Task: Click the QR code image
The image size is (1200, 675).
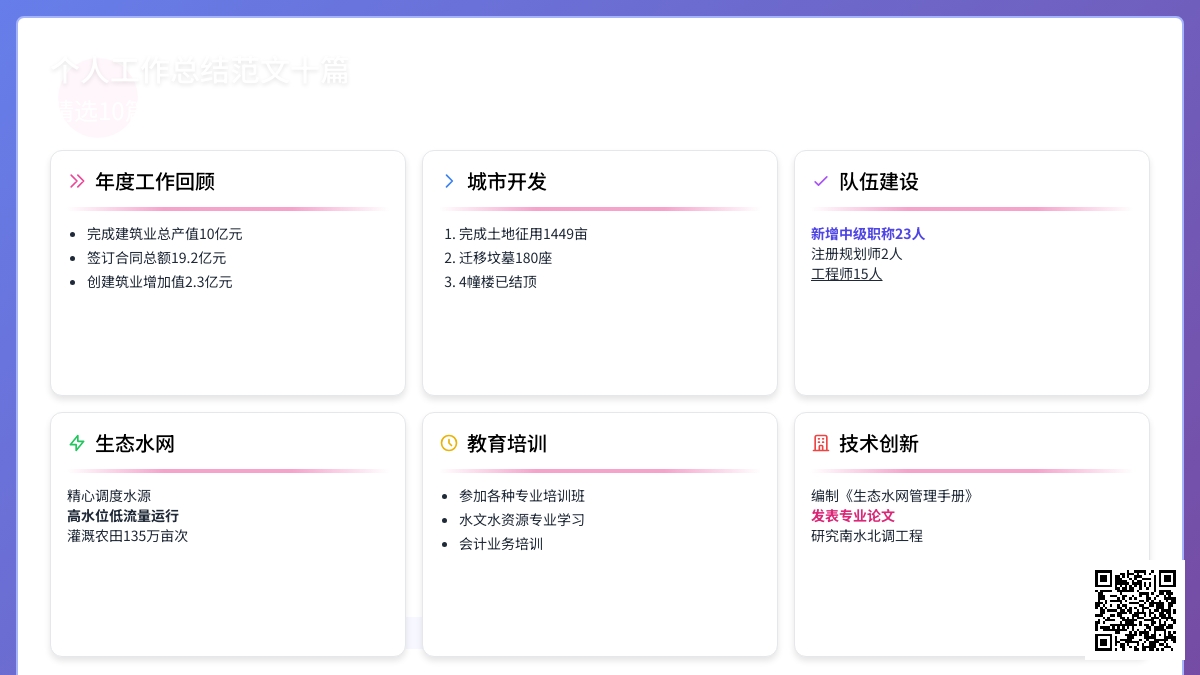Action: pyautogui.click(x=1135, y=610)
